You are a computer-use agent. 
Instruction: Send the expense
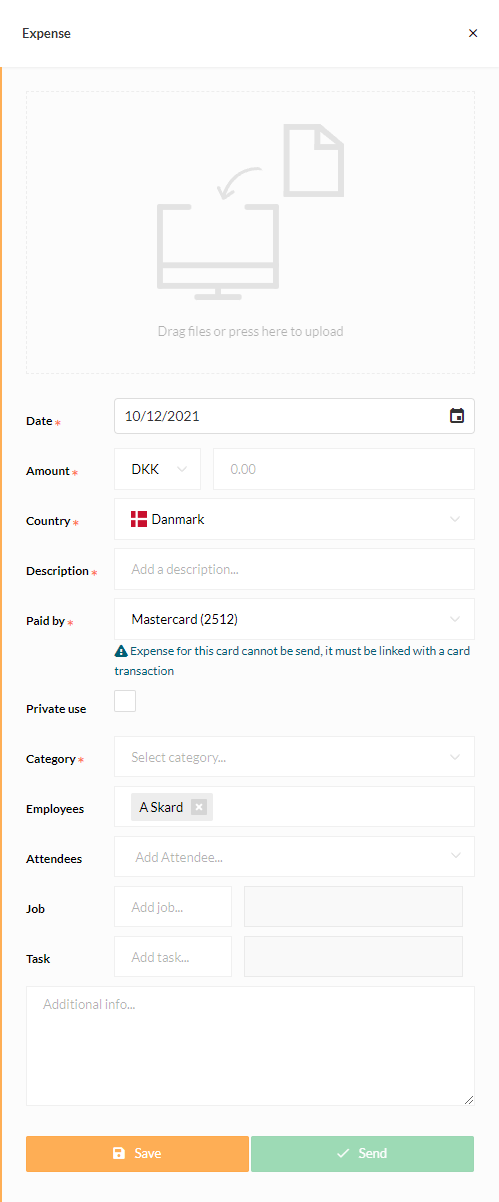coord(362,1153)
